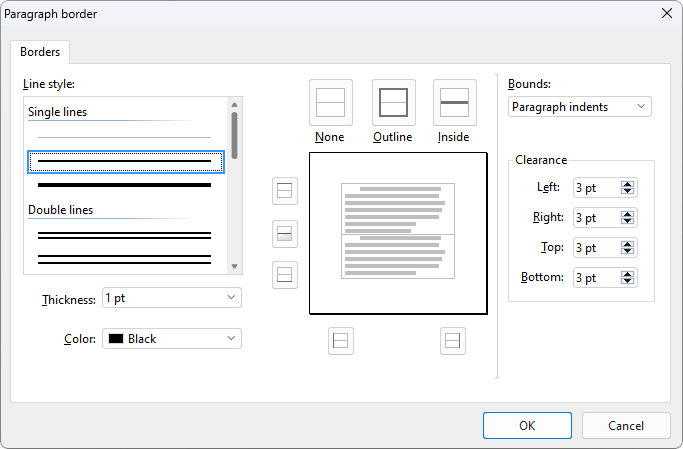
Task: Increase the Left clearance stepper value
Action: 627,184
